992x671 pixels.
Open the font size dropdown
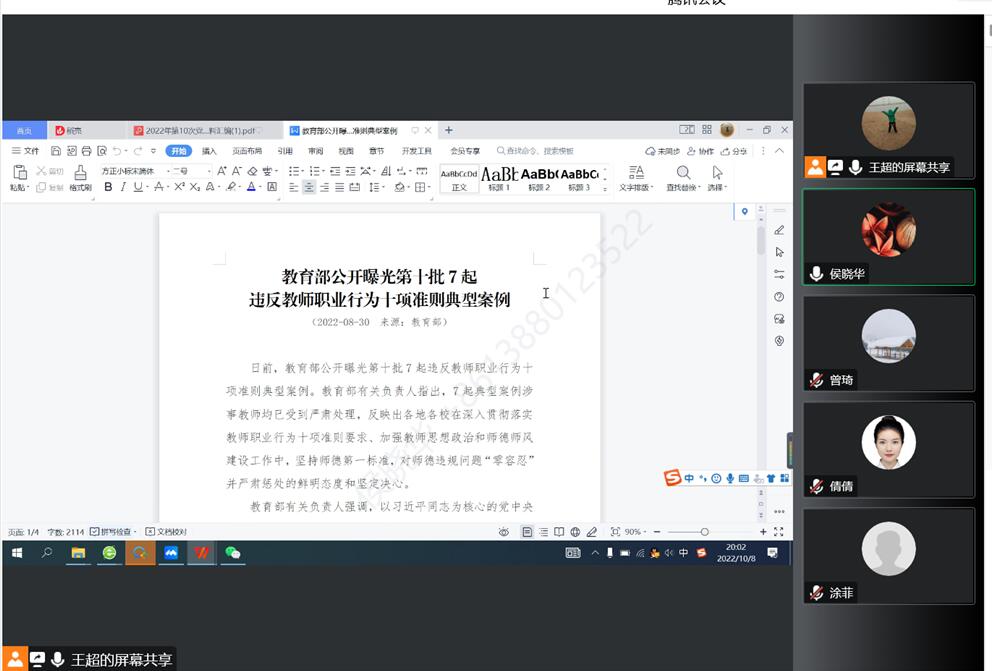click(208, 171)
